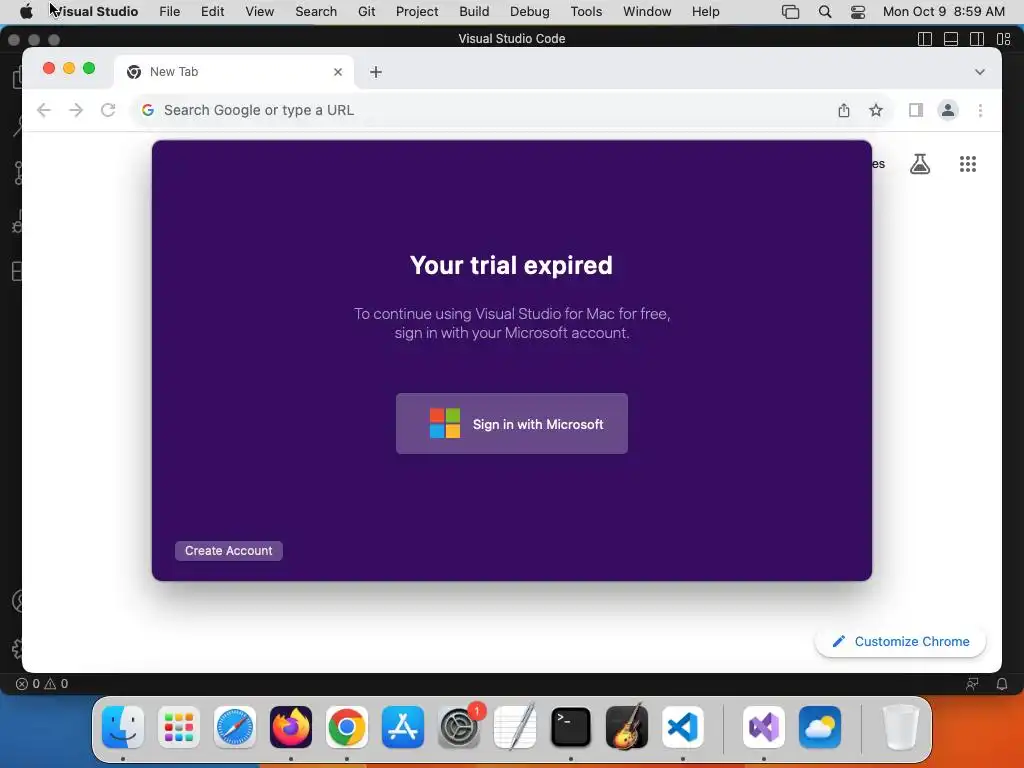Open the File menu
1024x768 pixels.
coord(169,12)
